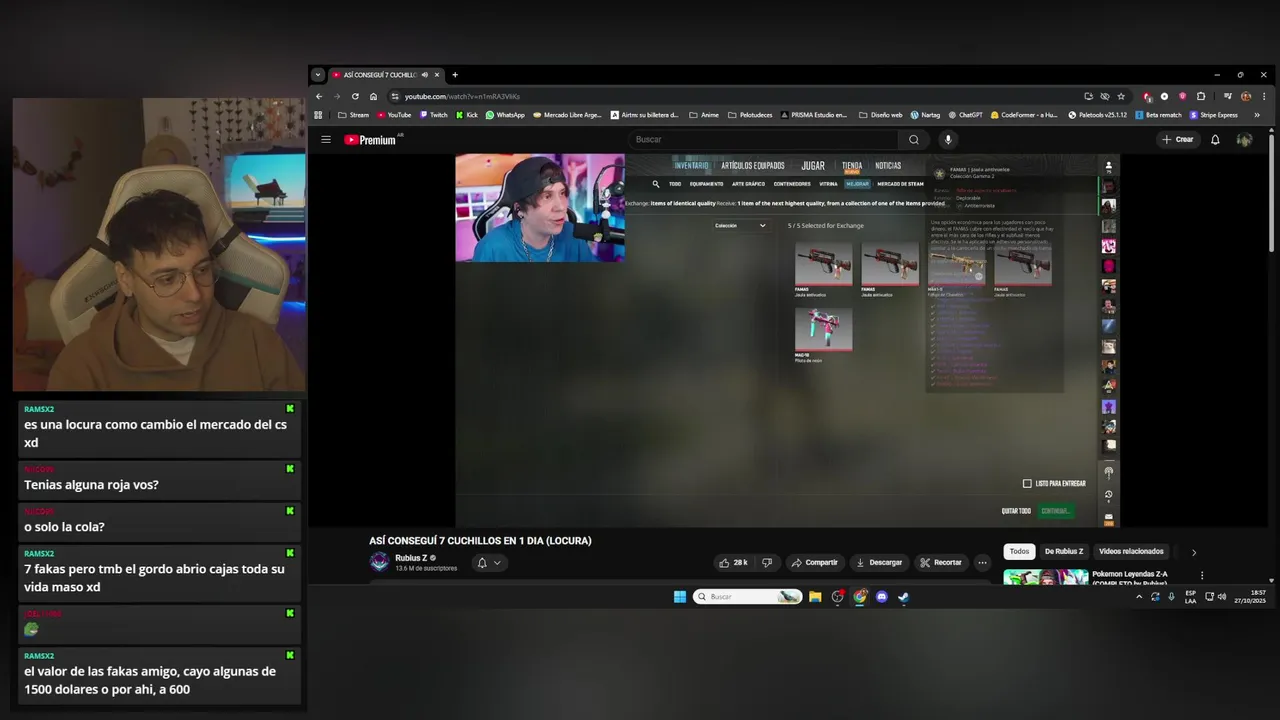This screenshot has height=720, width=1280.
Task: Bookmark this page with star icon
Action: [1121, 97]
